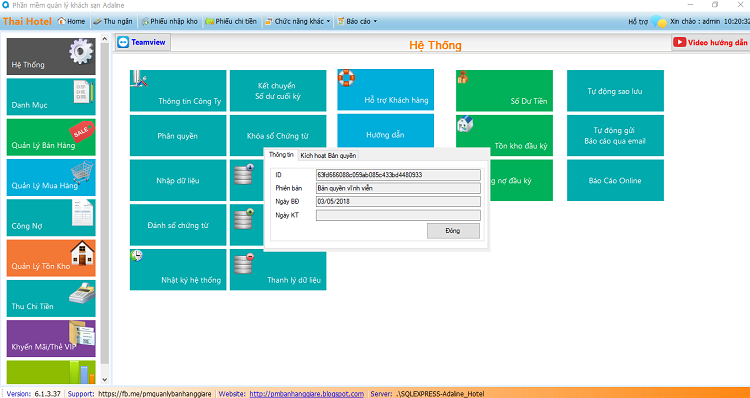Open Phiếu nhập kho from toolbar
The image size is (750, 398).
tap(170, 22)
